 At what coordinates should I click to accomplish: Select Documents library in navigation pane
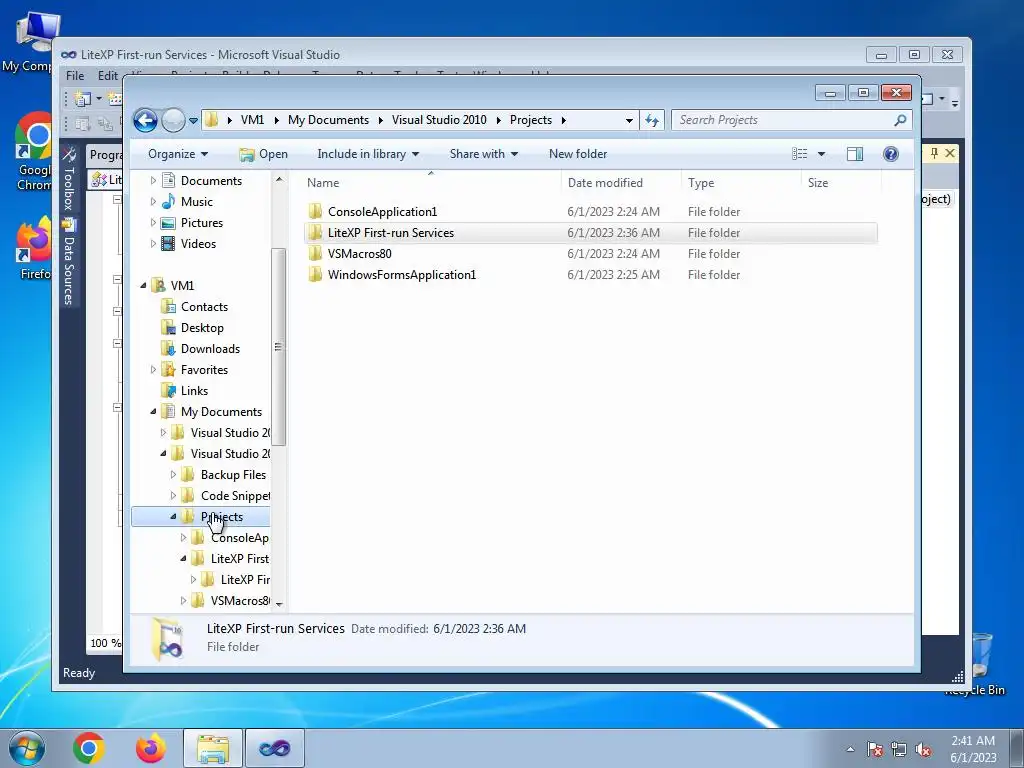pos(211,181)
